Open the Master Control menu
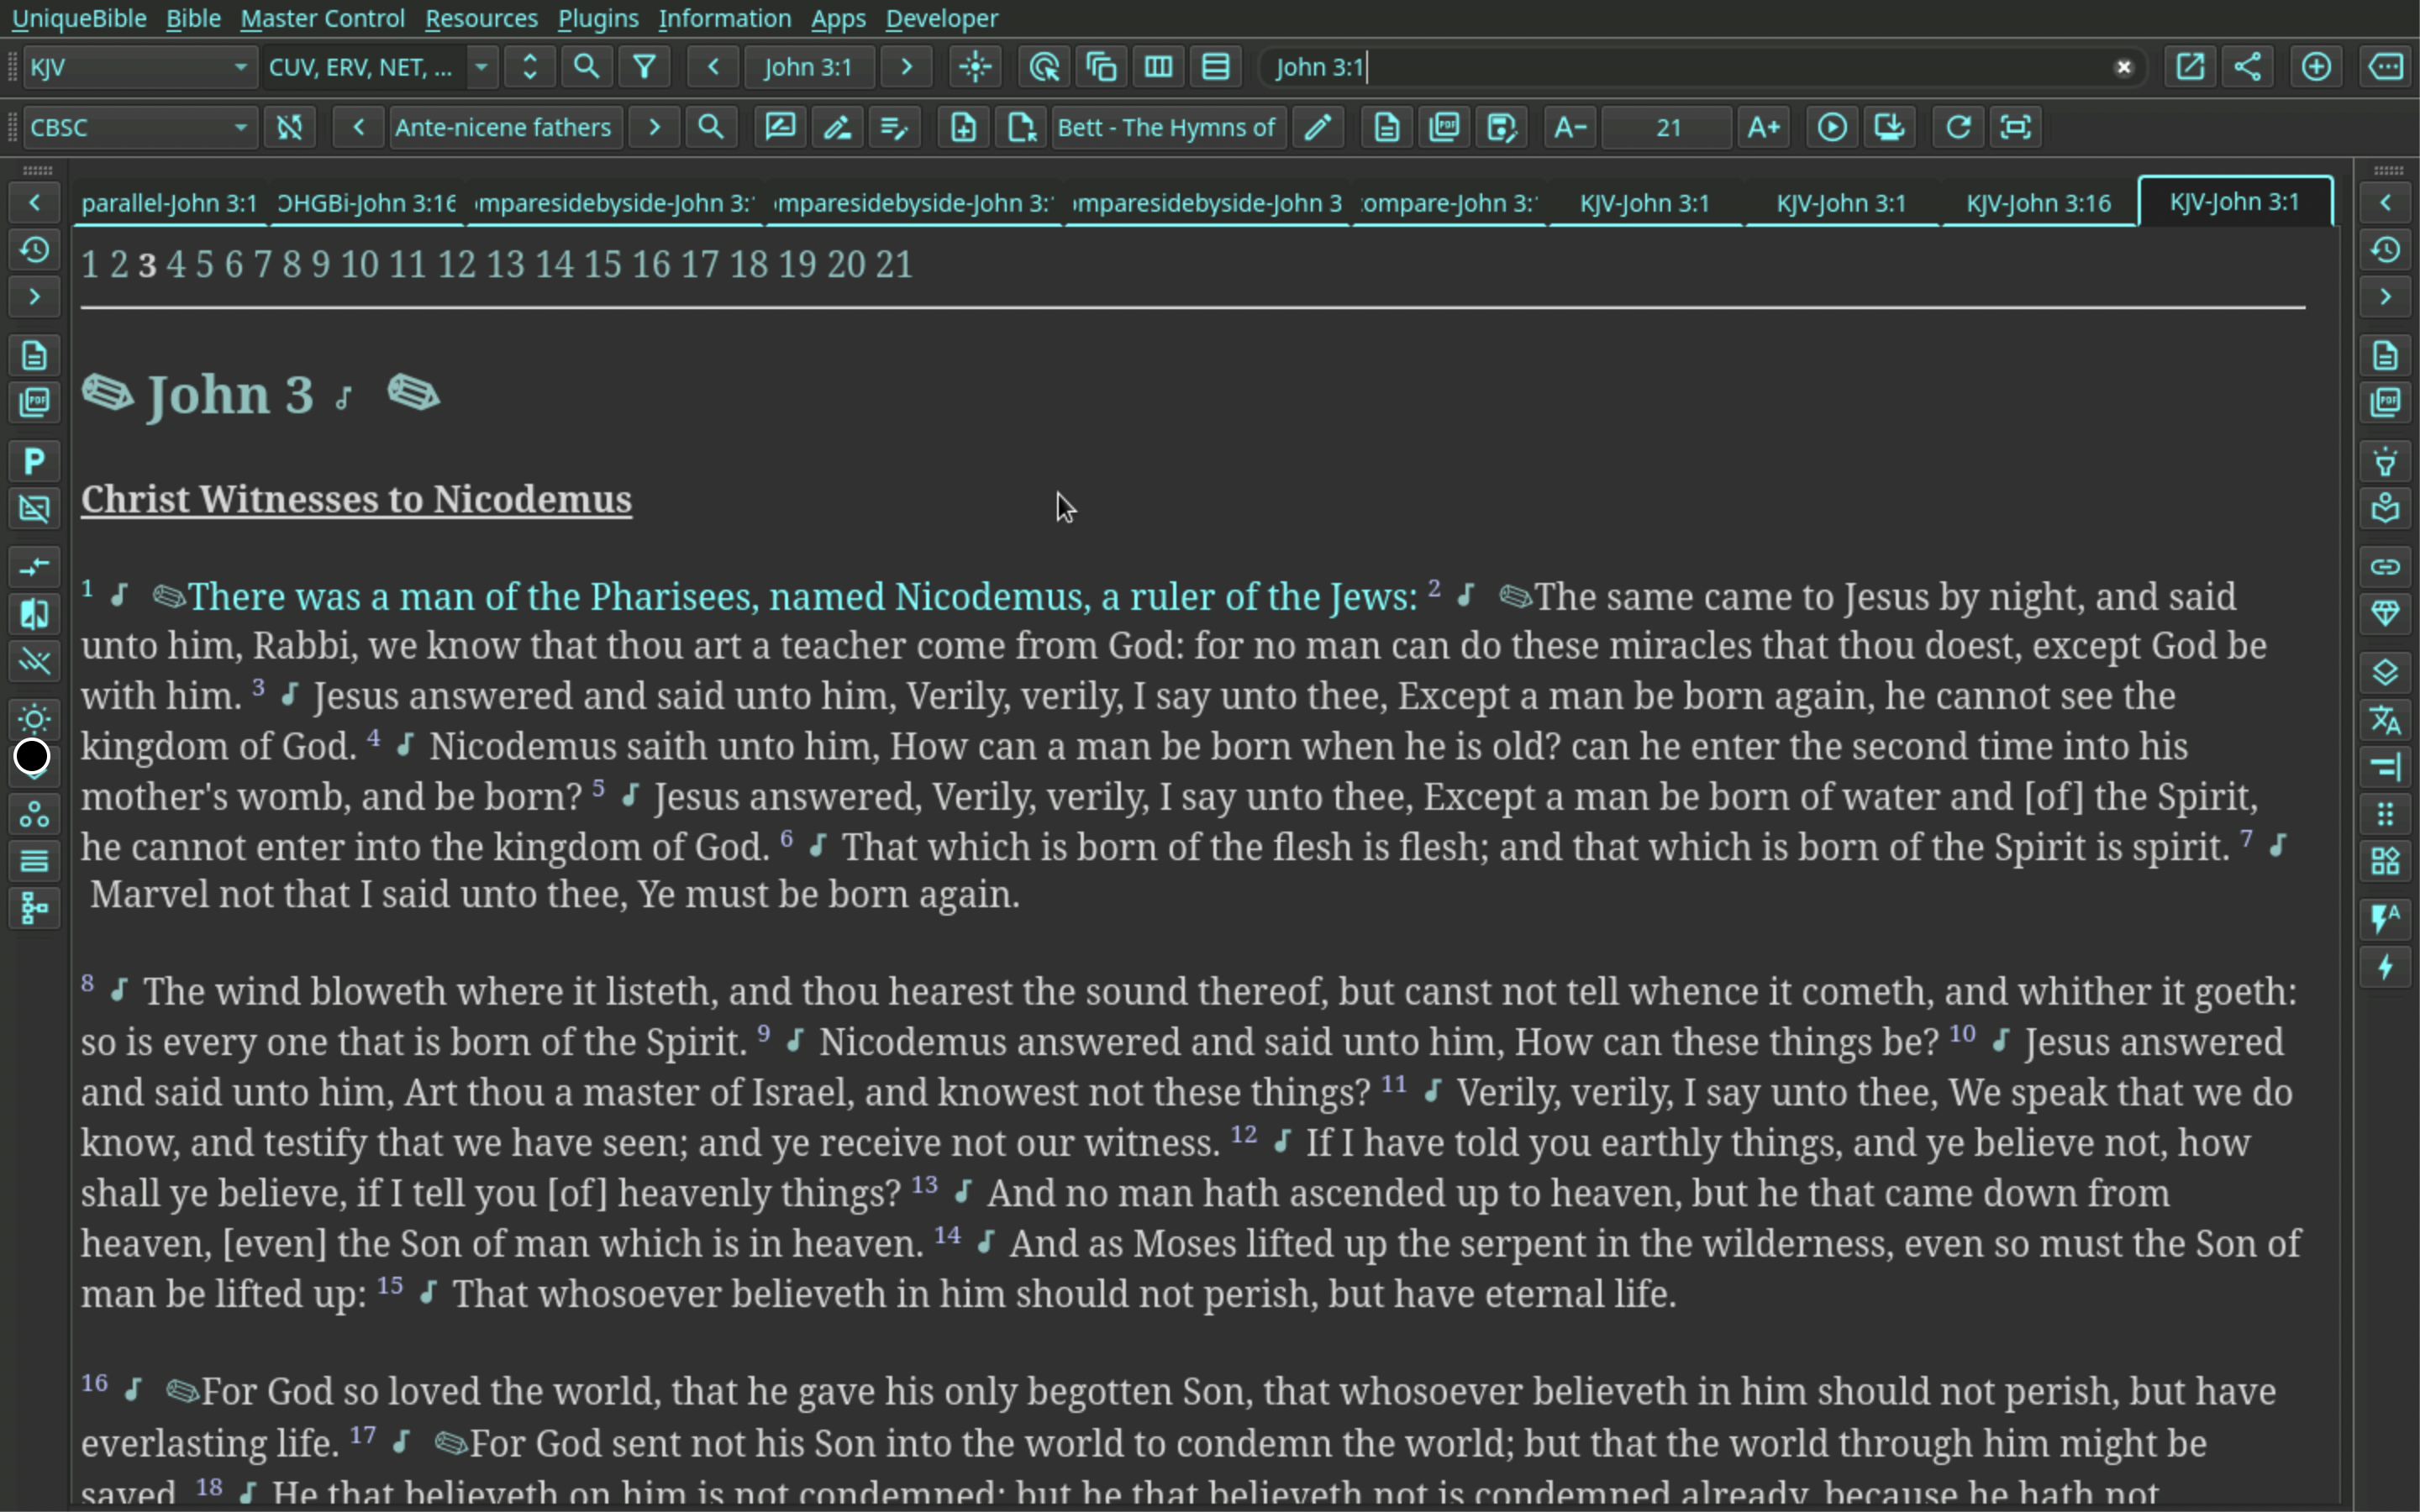 [x=323, y=18]
